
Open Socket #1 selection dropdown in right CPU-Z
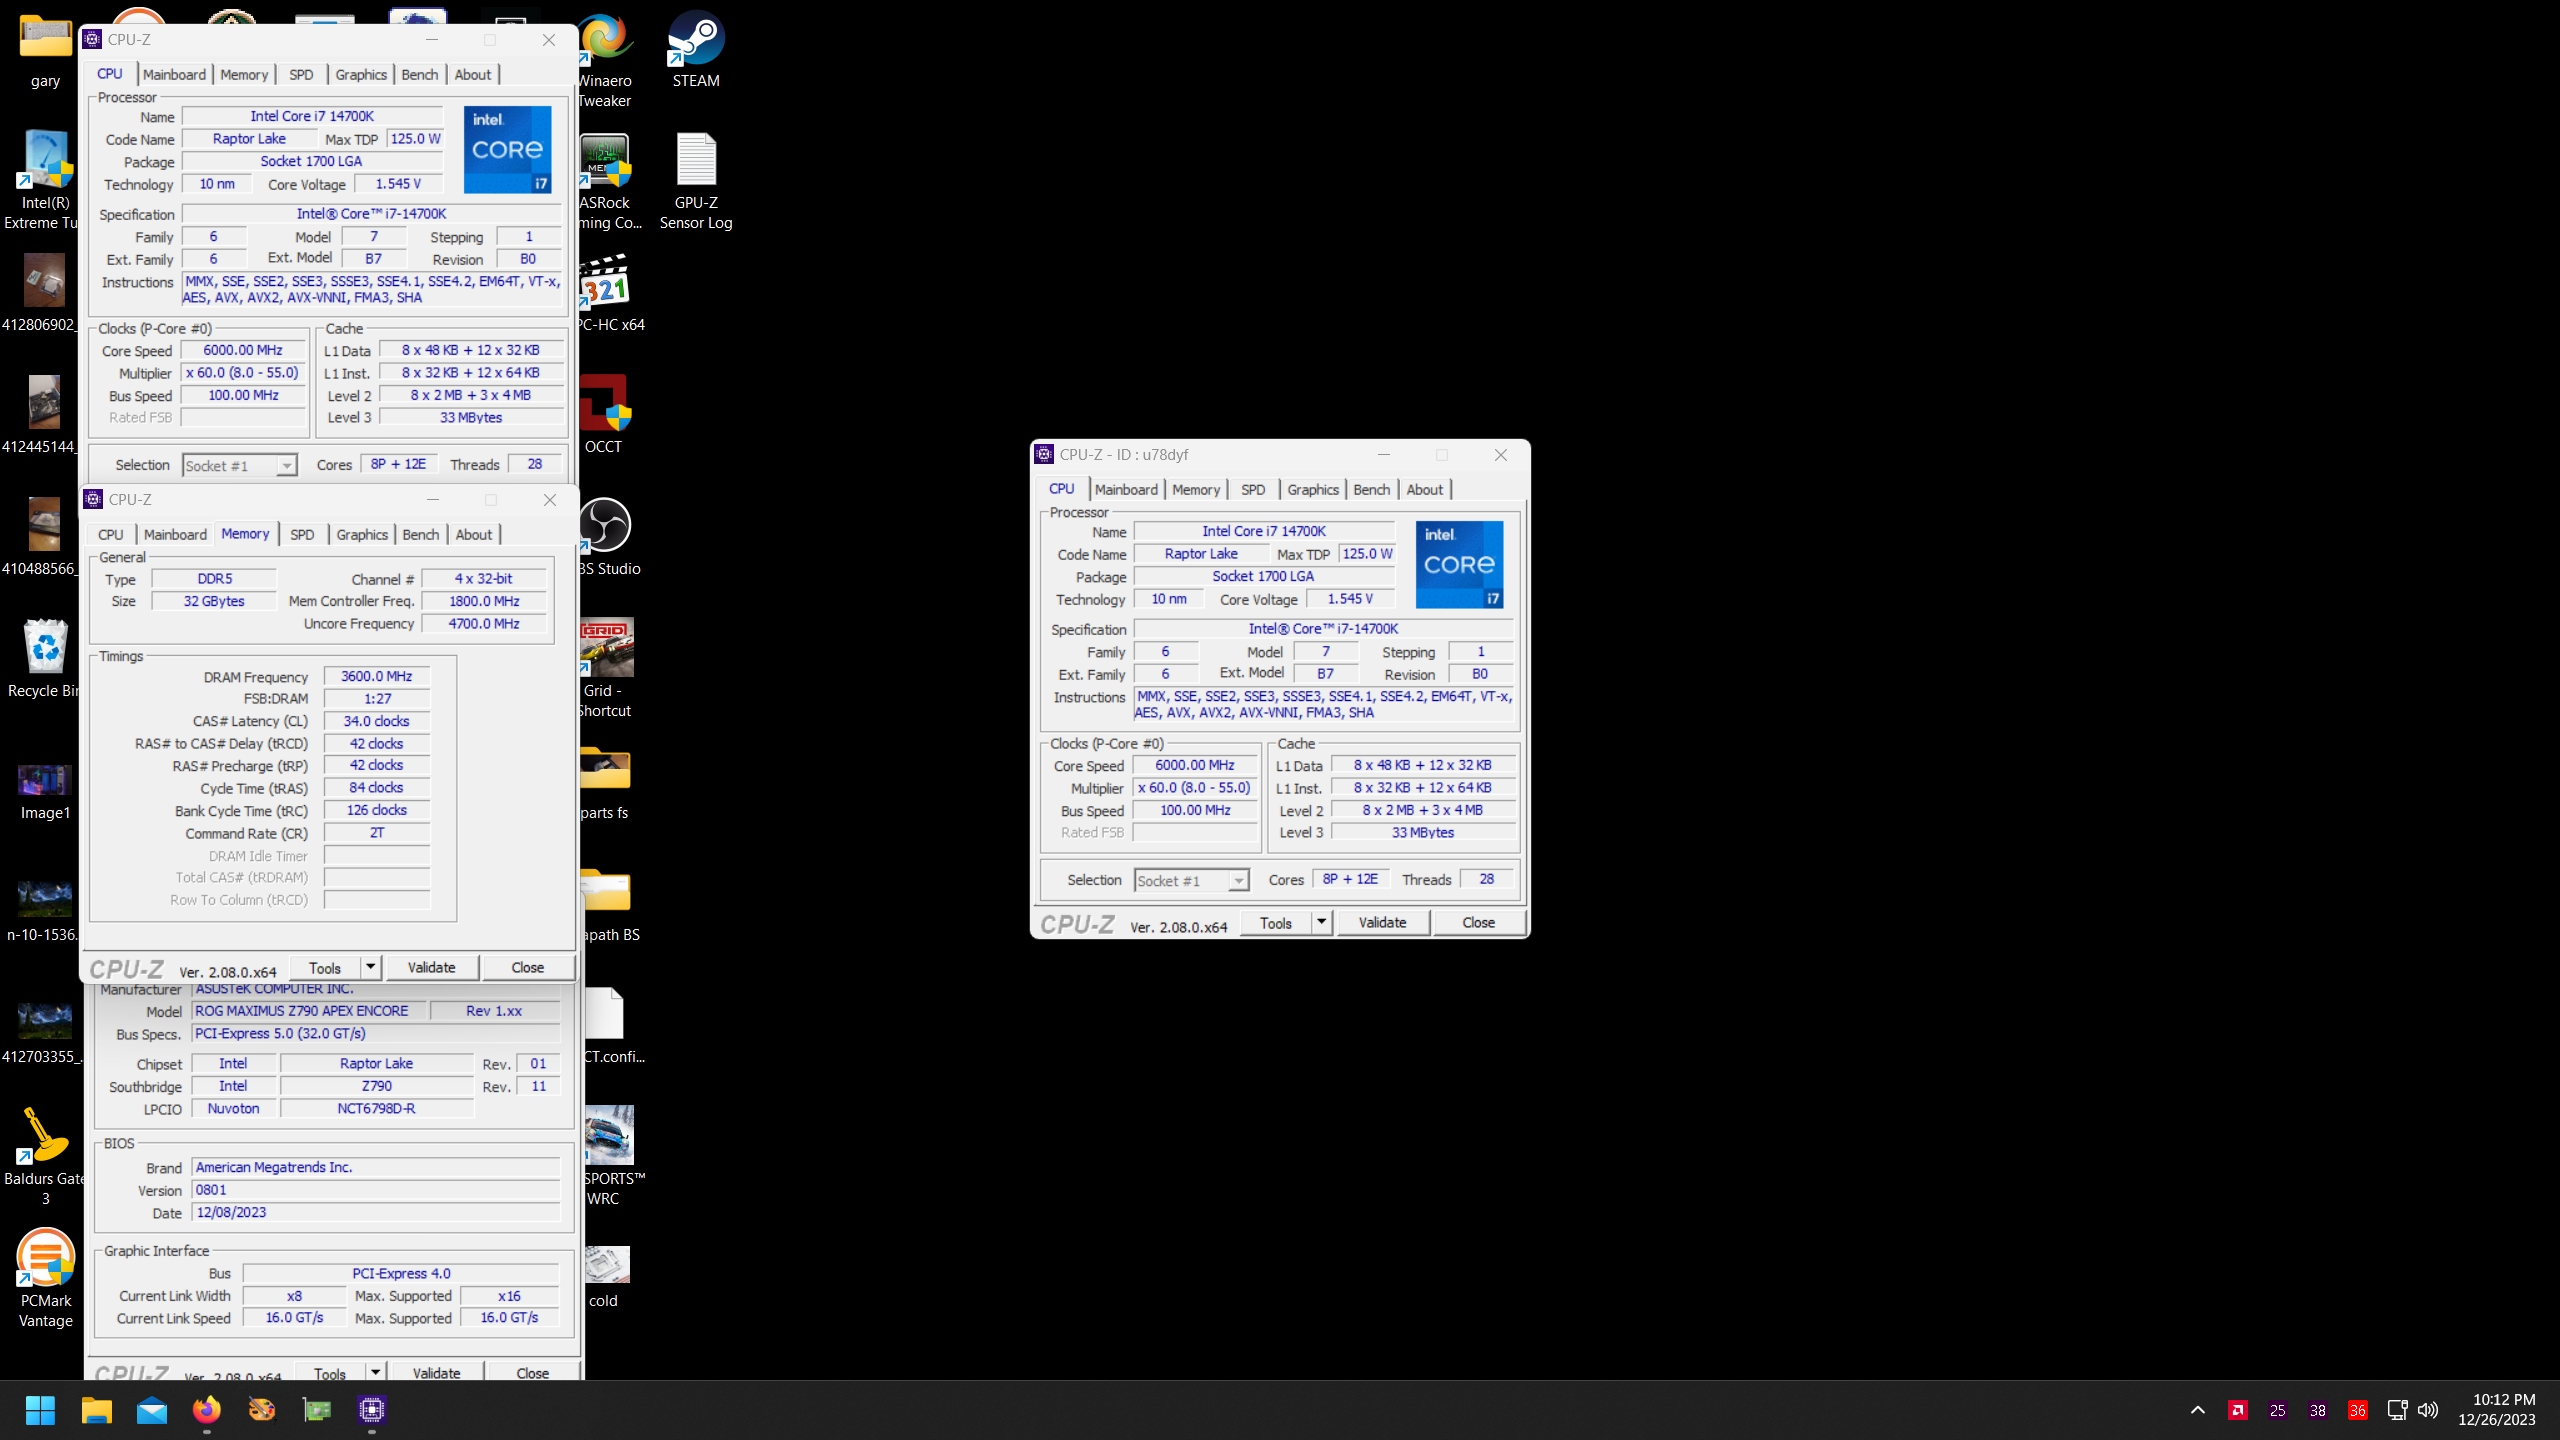tap(1192, 881)
